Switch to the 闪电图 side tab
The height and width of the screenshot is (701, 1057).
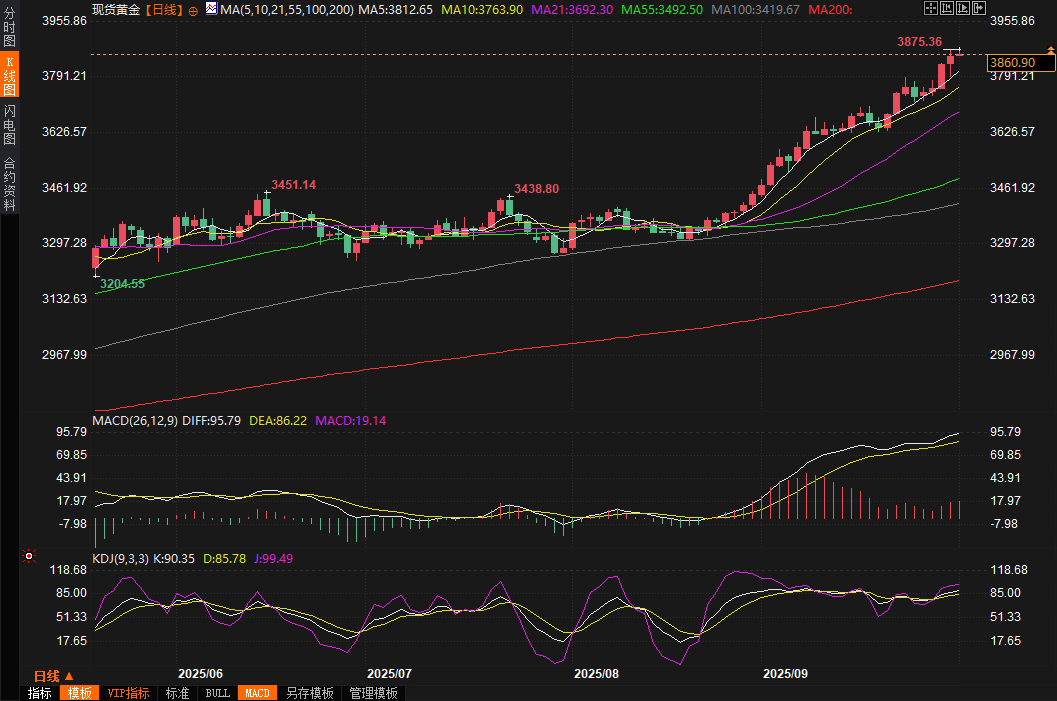coord(9,125)
